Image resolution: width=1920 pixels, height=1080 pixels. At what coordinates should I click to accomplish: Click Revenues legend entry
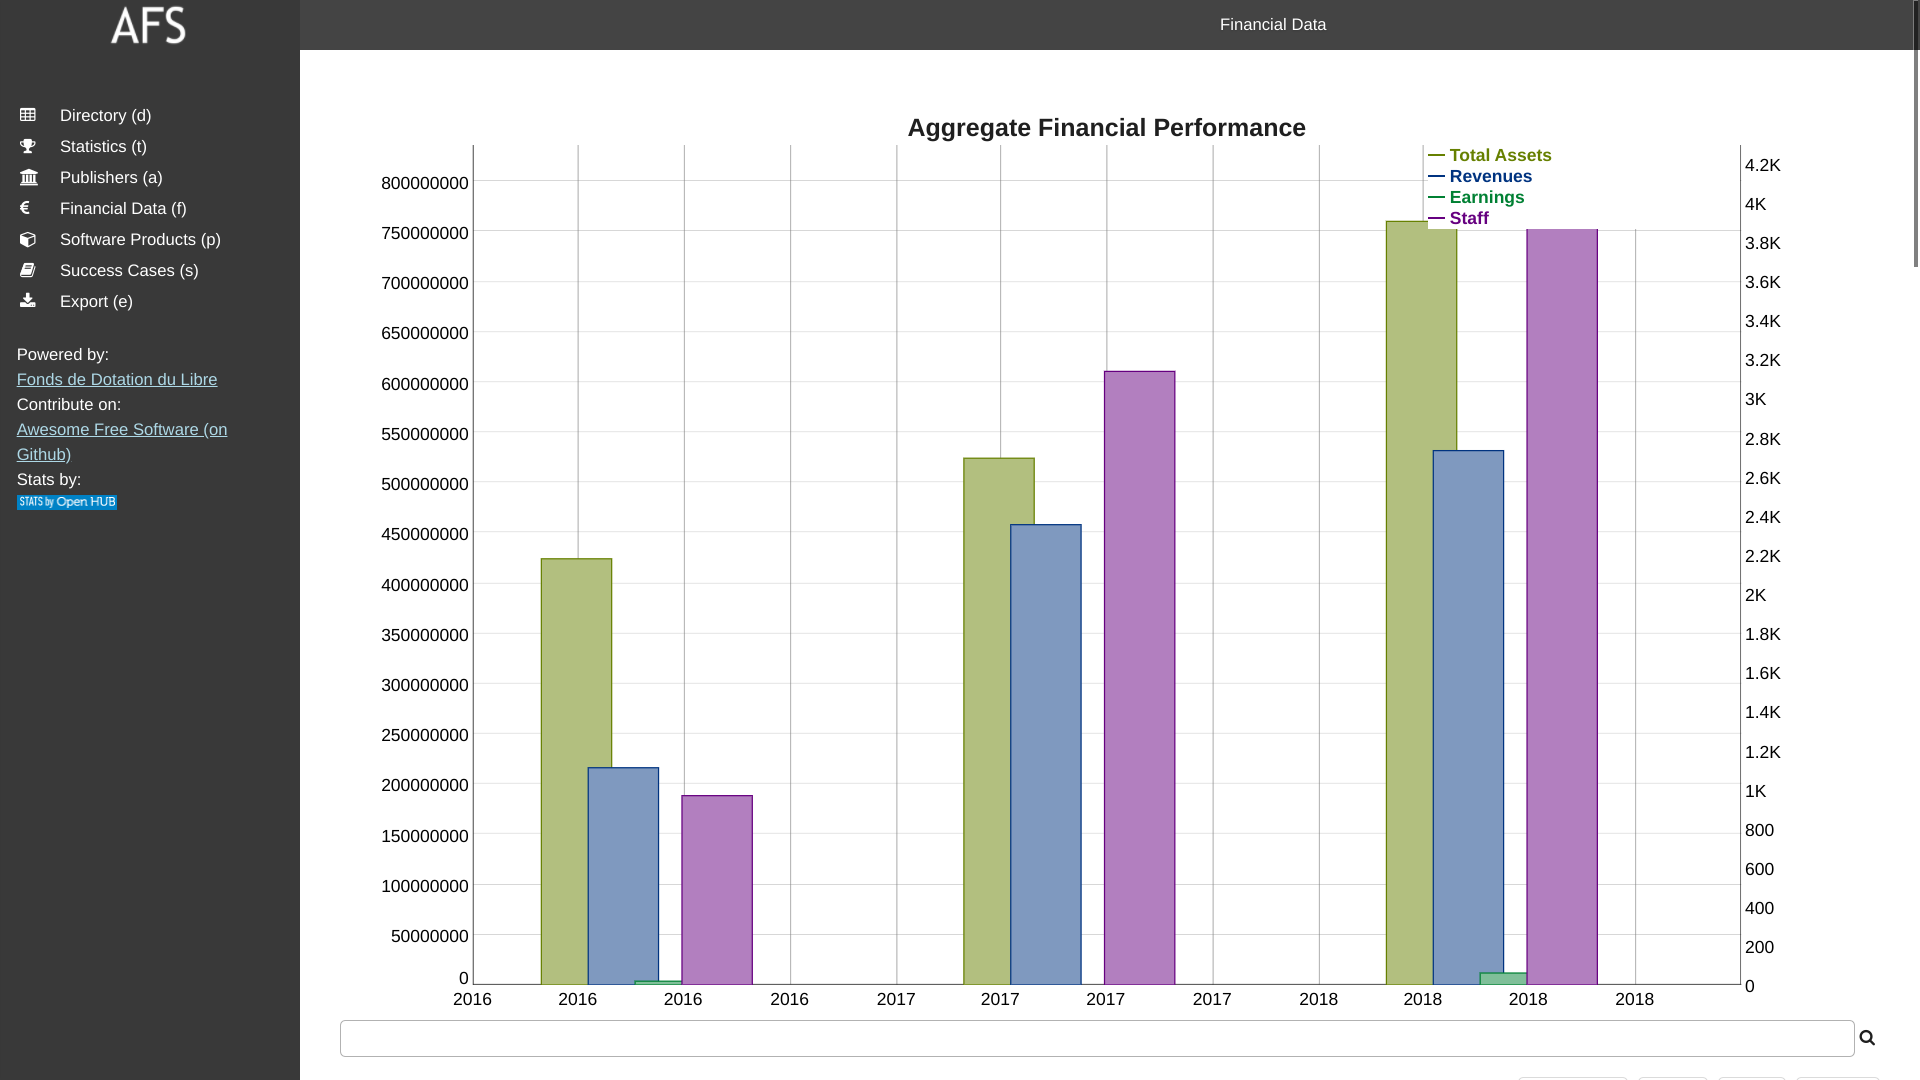point(1480,177)
